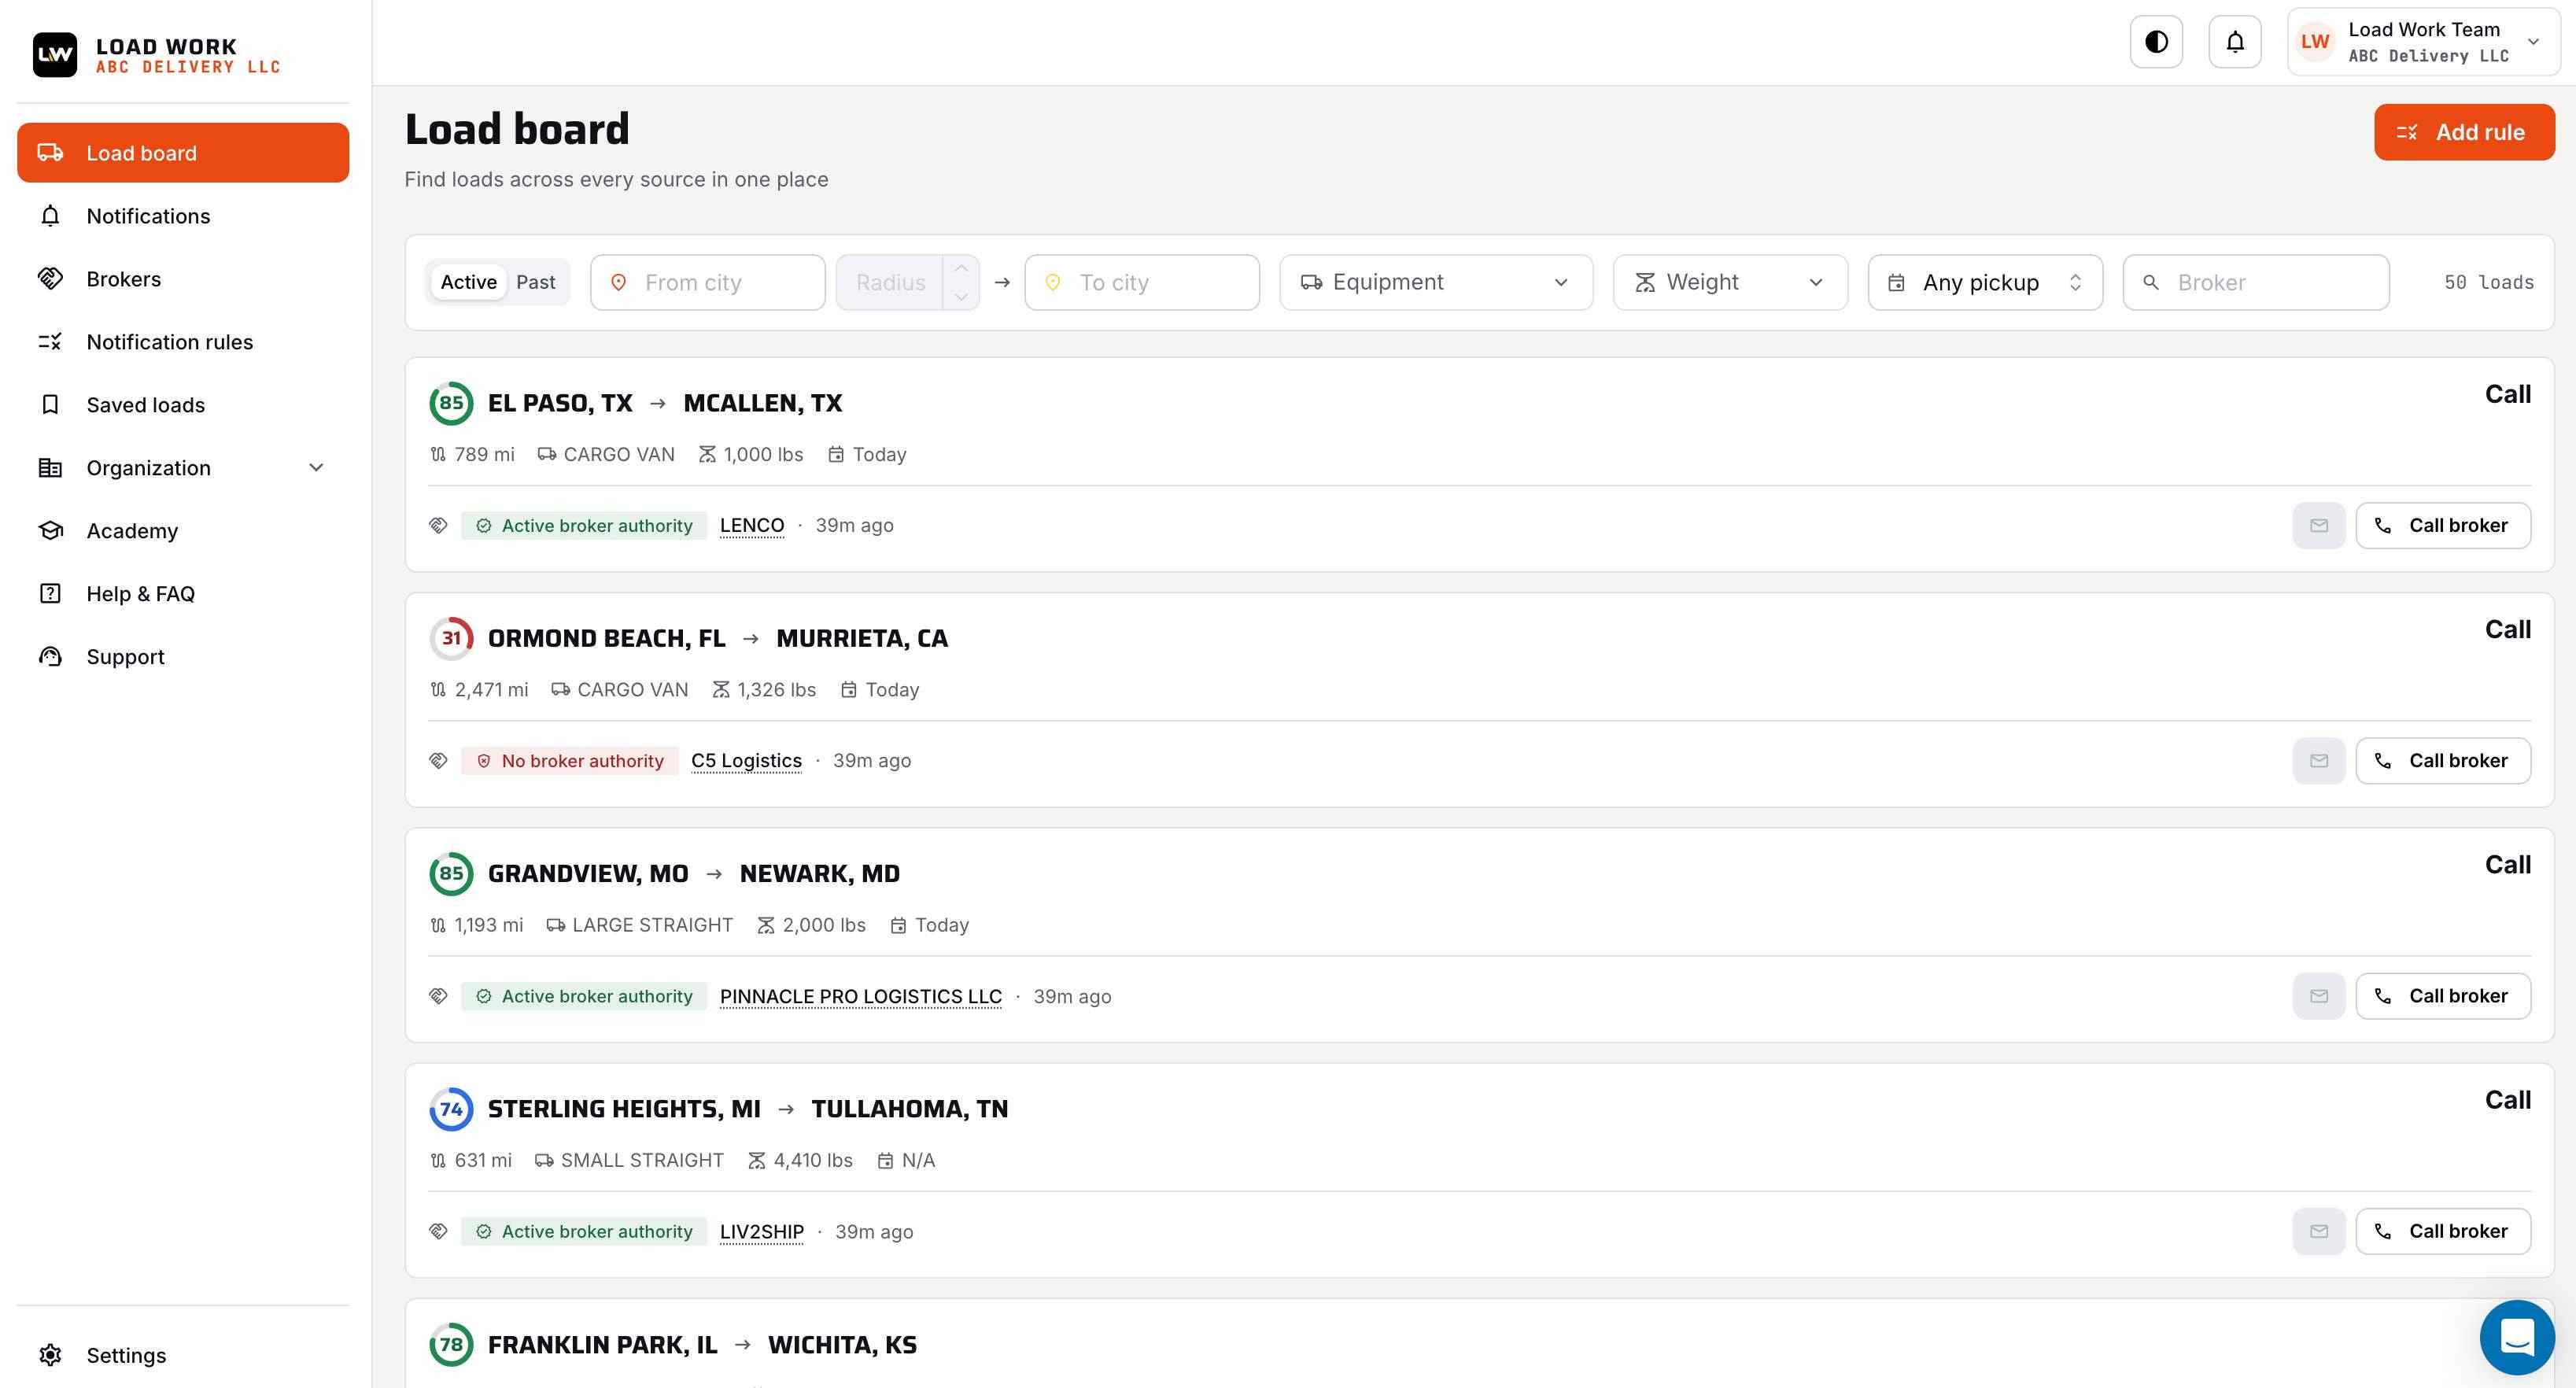Click the No broker authority badge

569,761
